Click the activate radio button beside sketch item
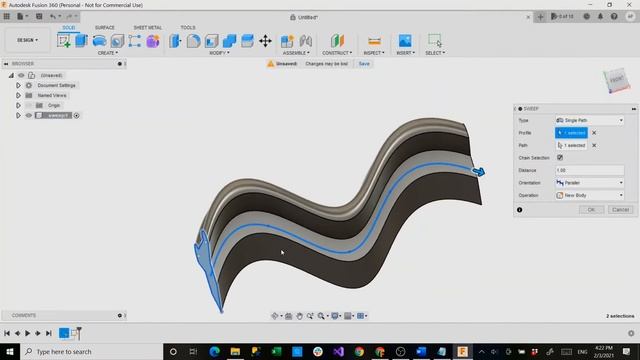The image size is (640, 360). tap(76, 116)
